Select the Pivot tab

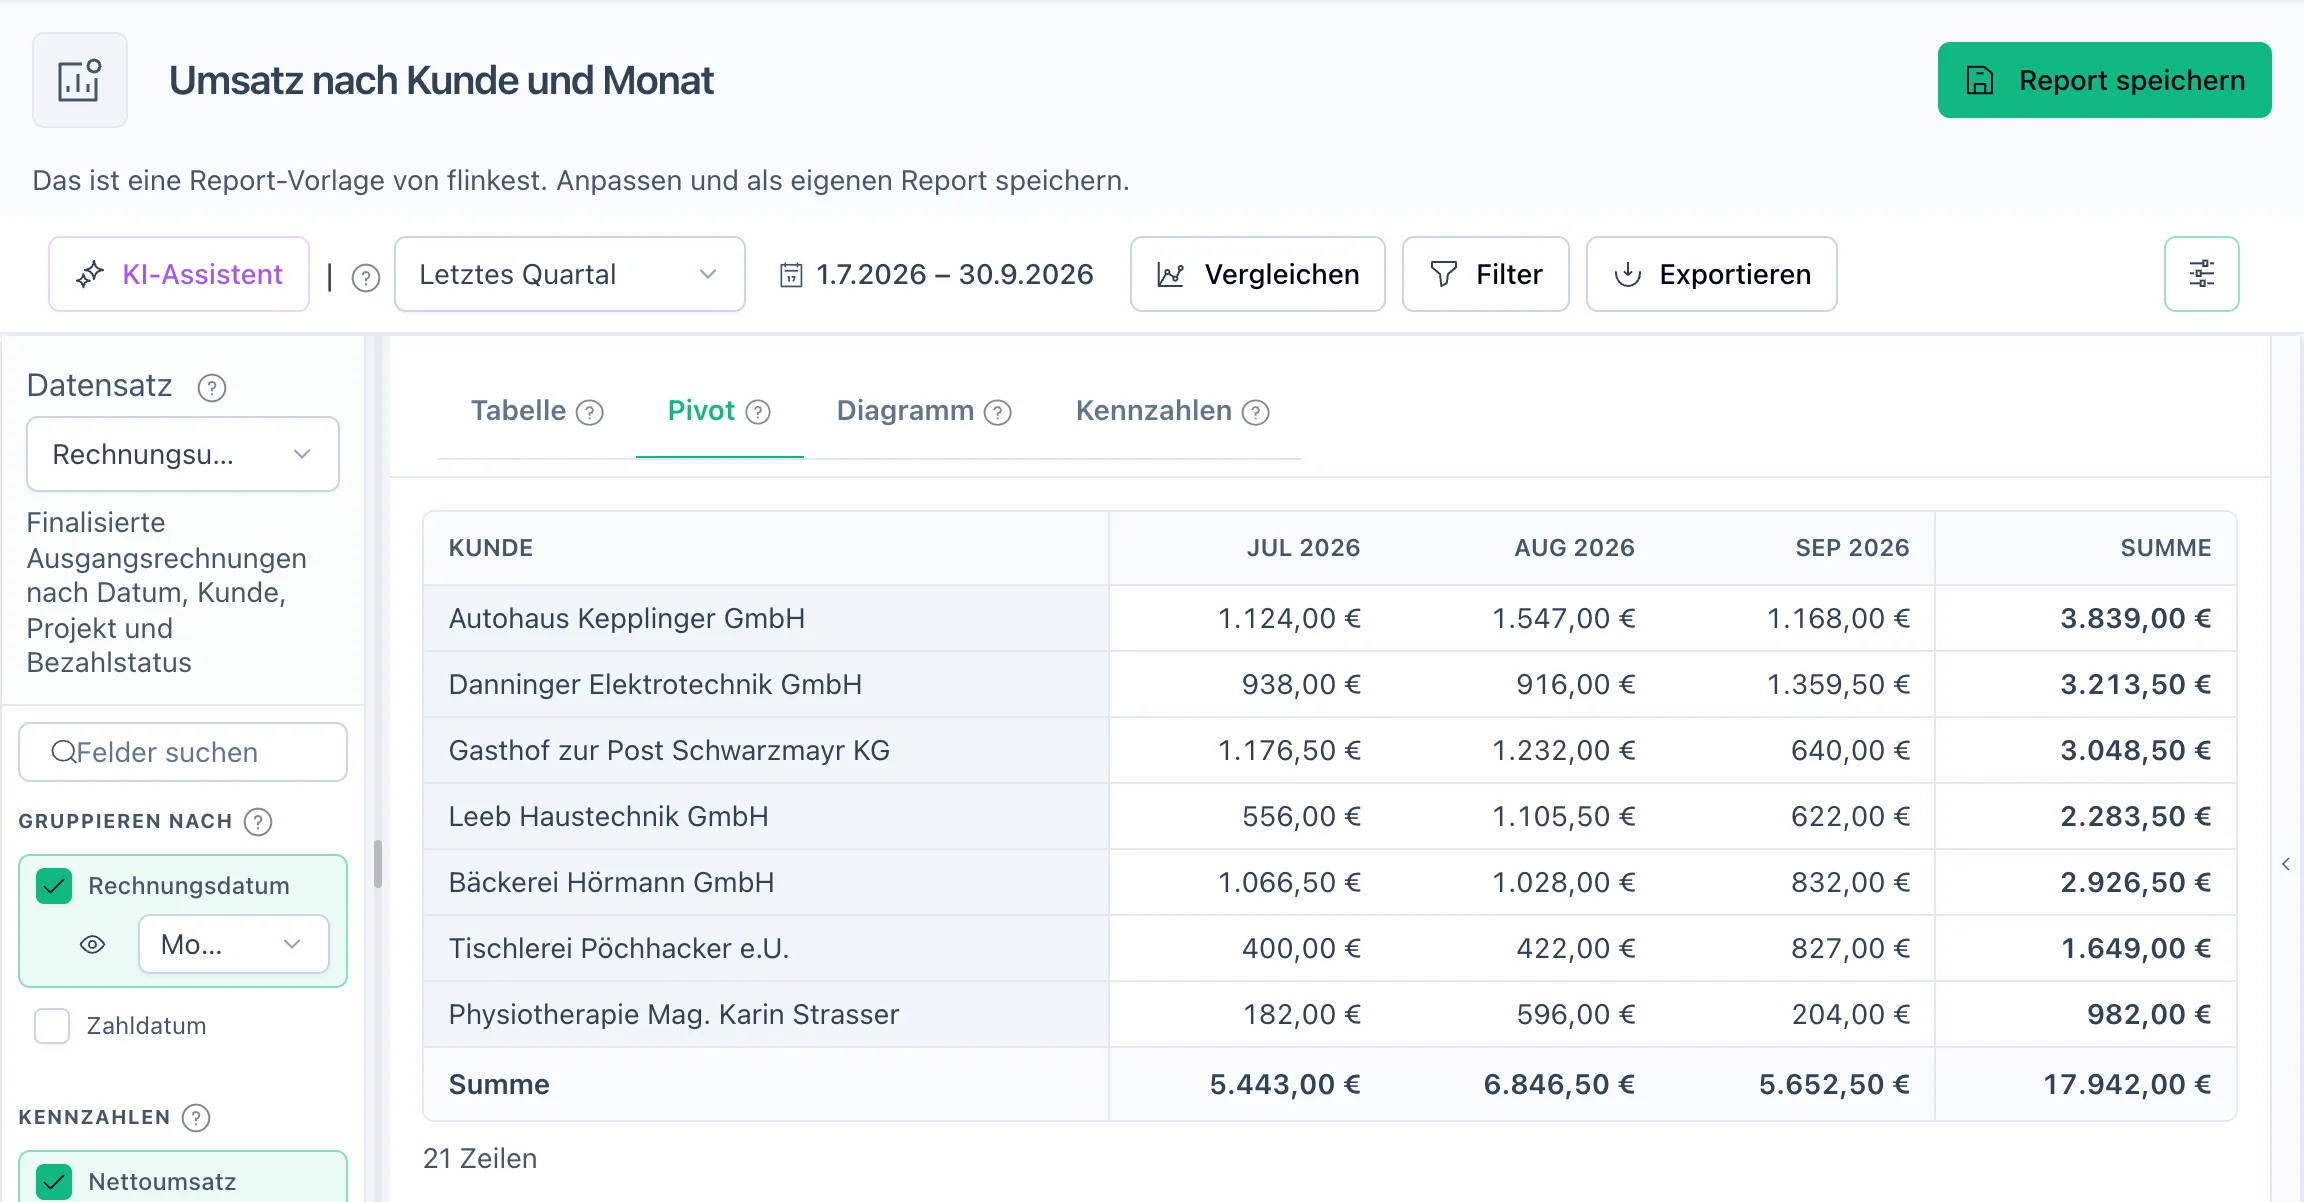click(701, 411)
